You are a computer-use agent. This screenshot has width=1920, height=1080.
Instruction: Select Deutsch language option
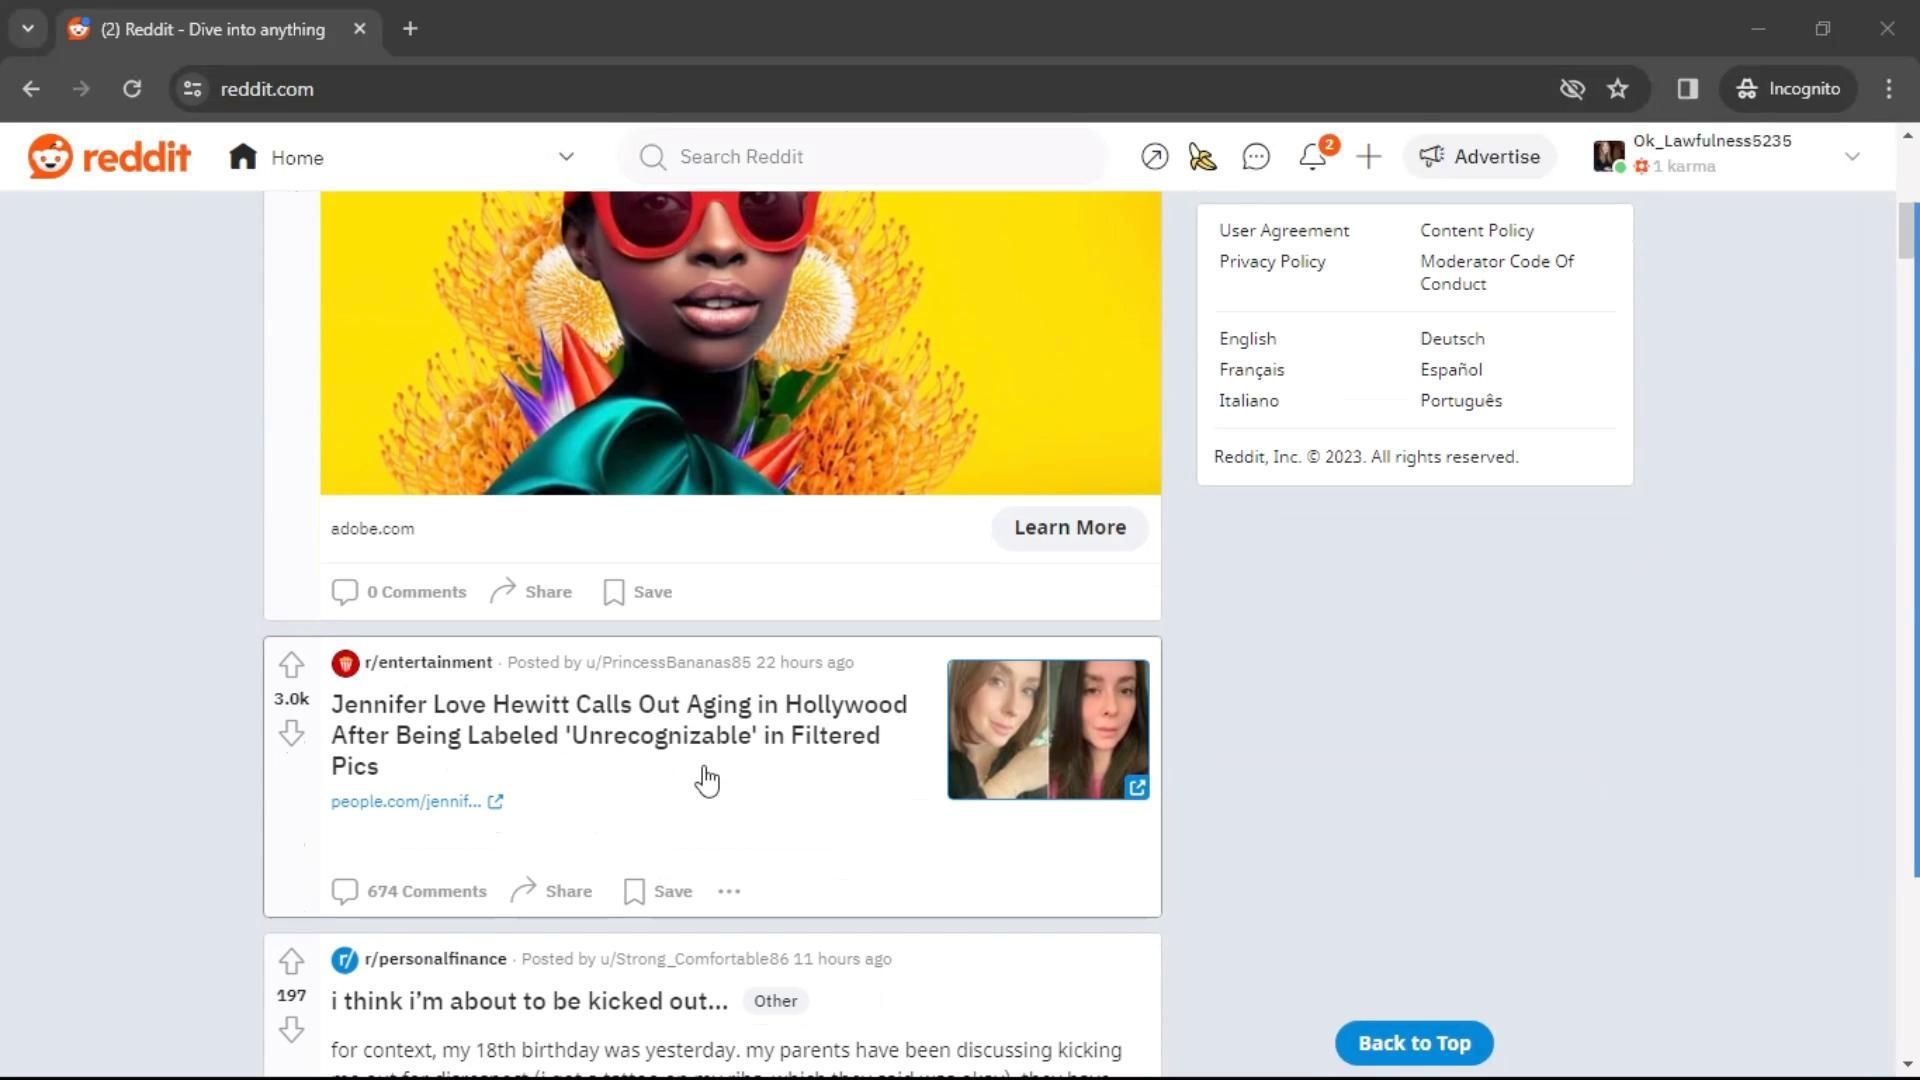point(1452,339)
